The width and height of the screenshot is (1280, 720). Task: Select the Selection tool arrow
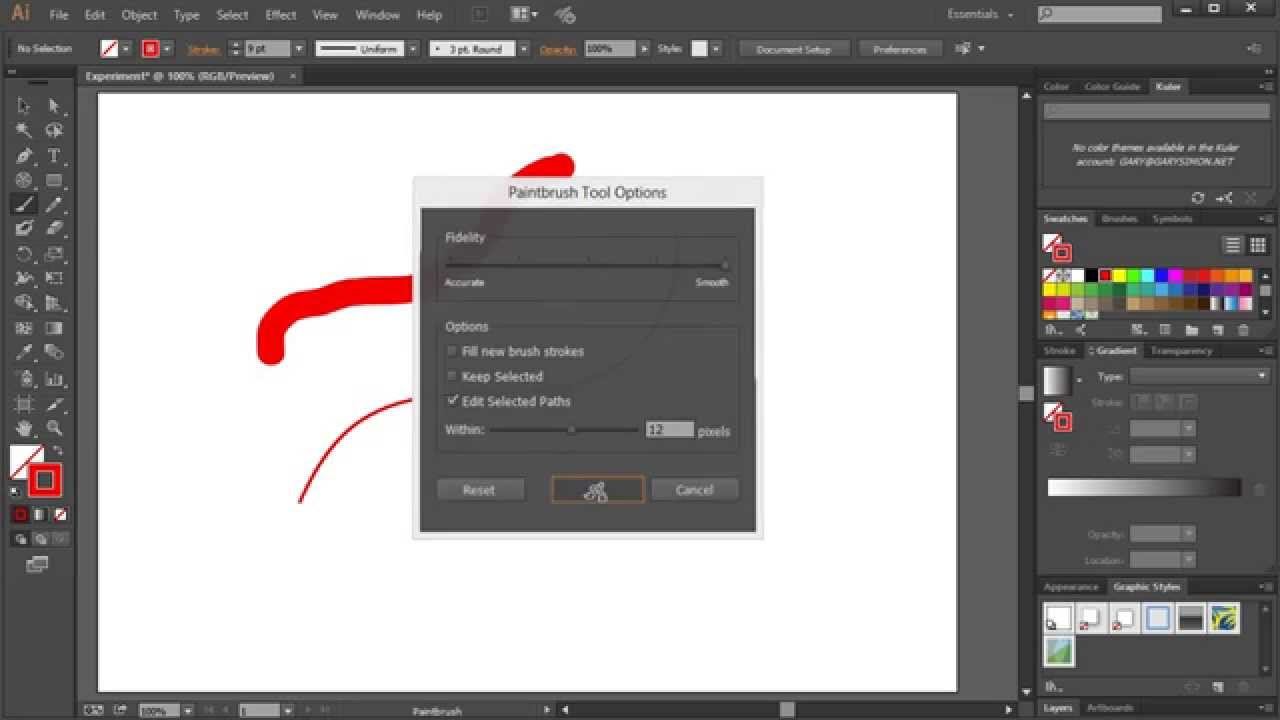click(x=24, y=106)
